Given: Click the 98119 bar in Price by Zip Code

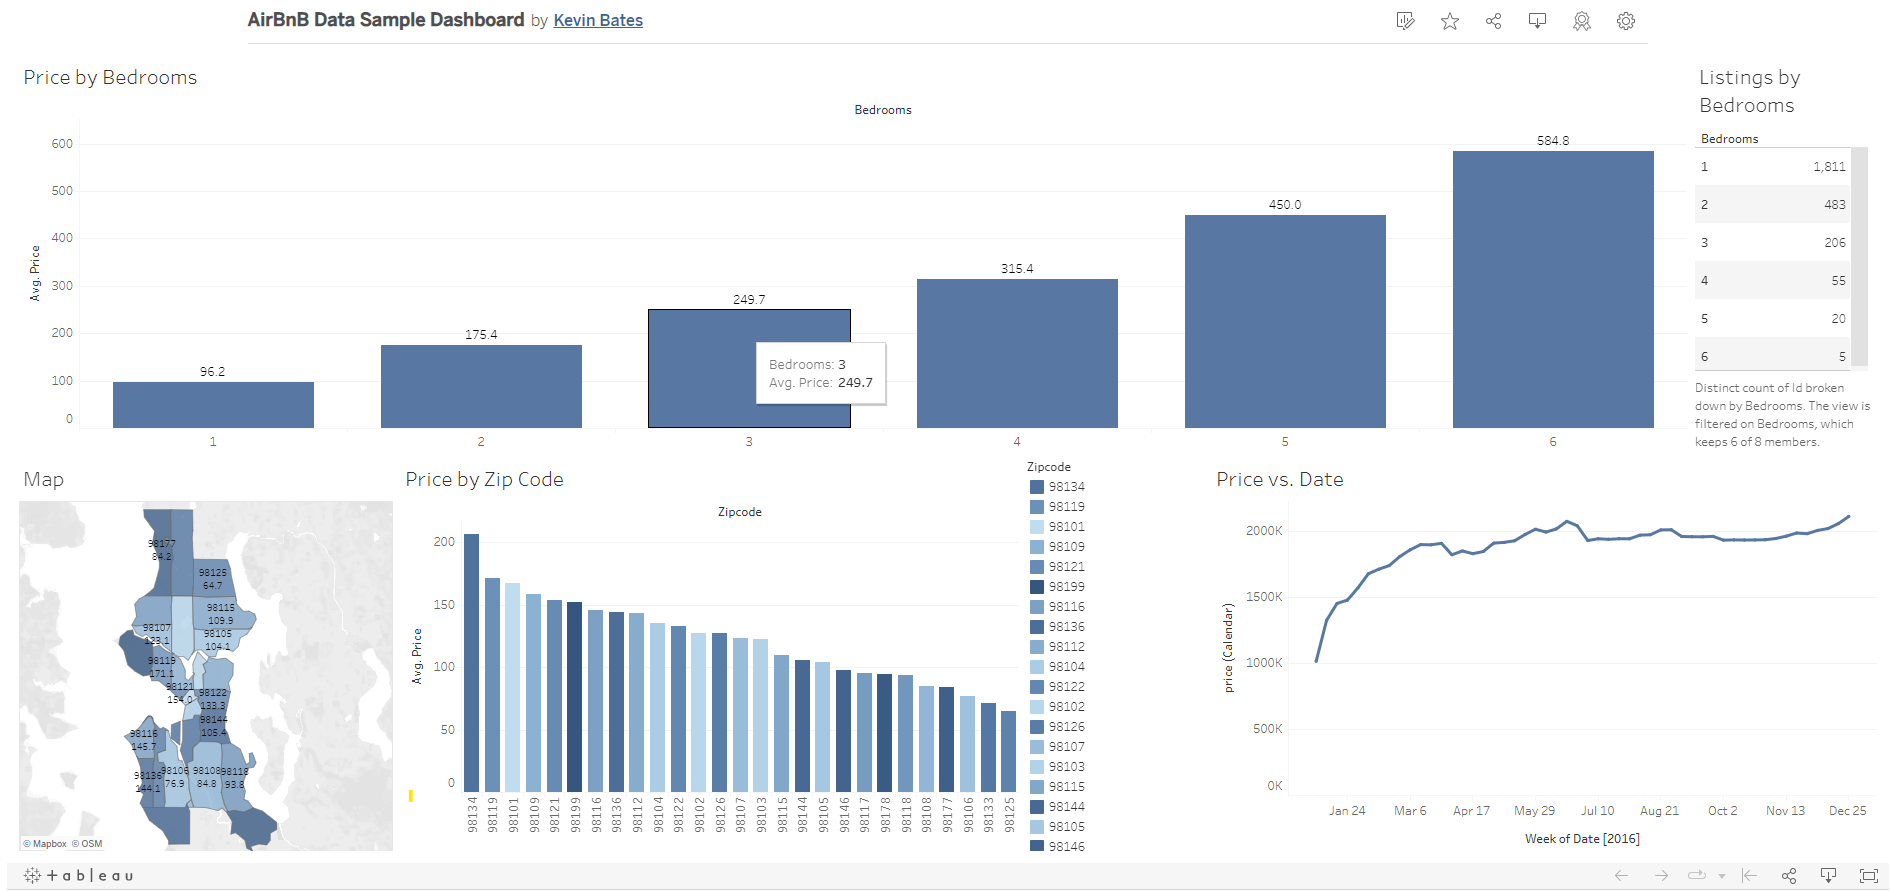Looking at the screenshot, I should [492, 685].
